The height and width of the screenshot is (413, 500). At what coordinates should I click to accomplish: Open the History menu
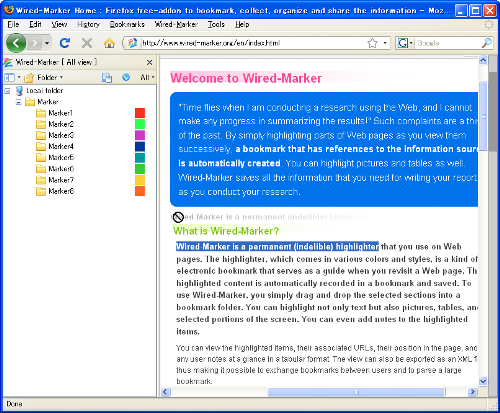88,24
